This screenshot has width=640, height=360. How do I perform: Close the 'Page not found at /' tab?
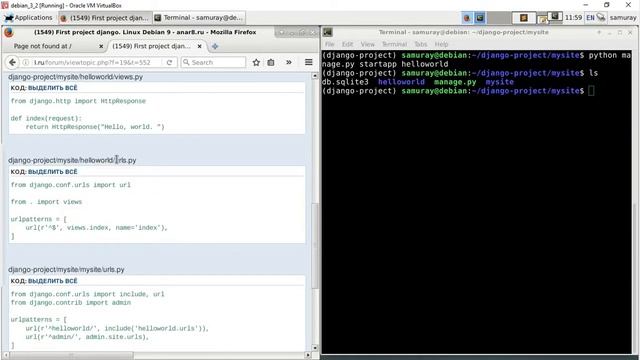coord(101,47)
